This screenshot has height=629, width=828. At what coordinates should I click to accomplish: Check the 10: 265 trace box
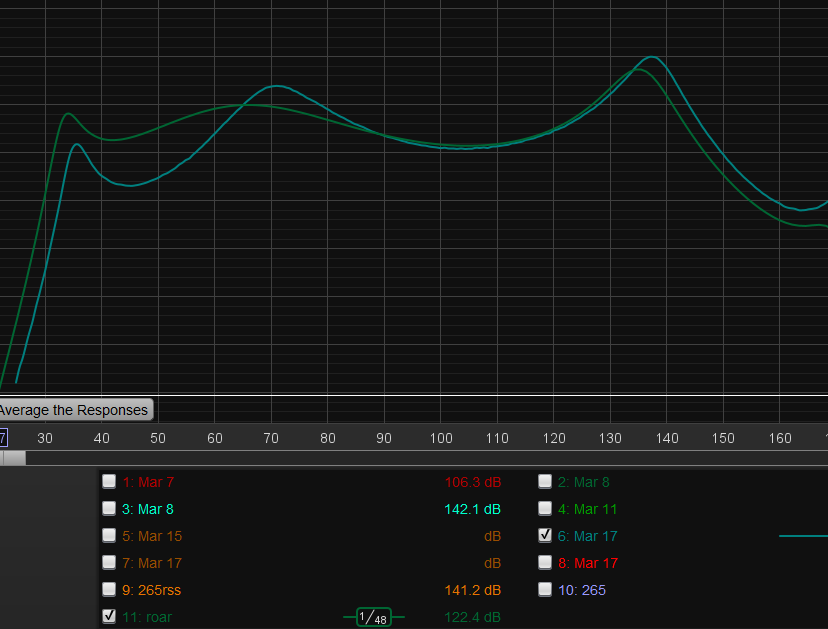pyautogui.click(x=545, y=589)
